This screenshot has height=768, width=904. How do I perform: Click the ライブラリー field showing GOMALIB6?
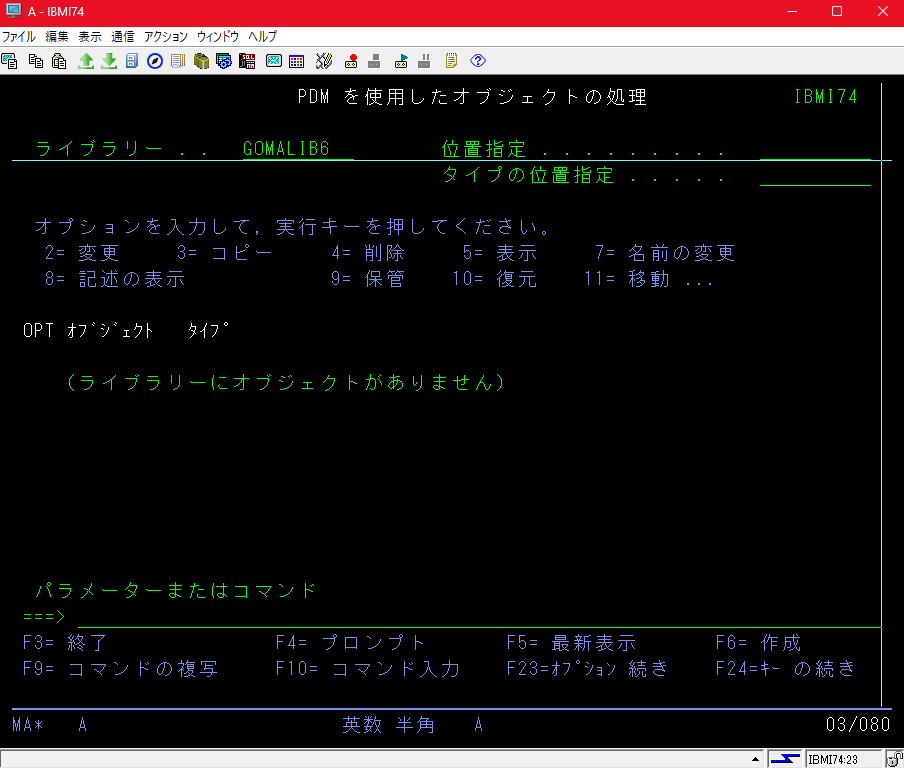click(x=297, y=149)
